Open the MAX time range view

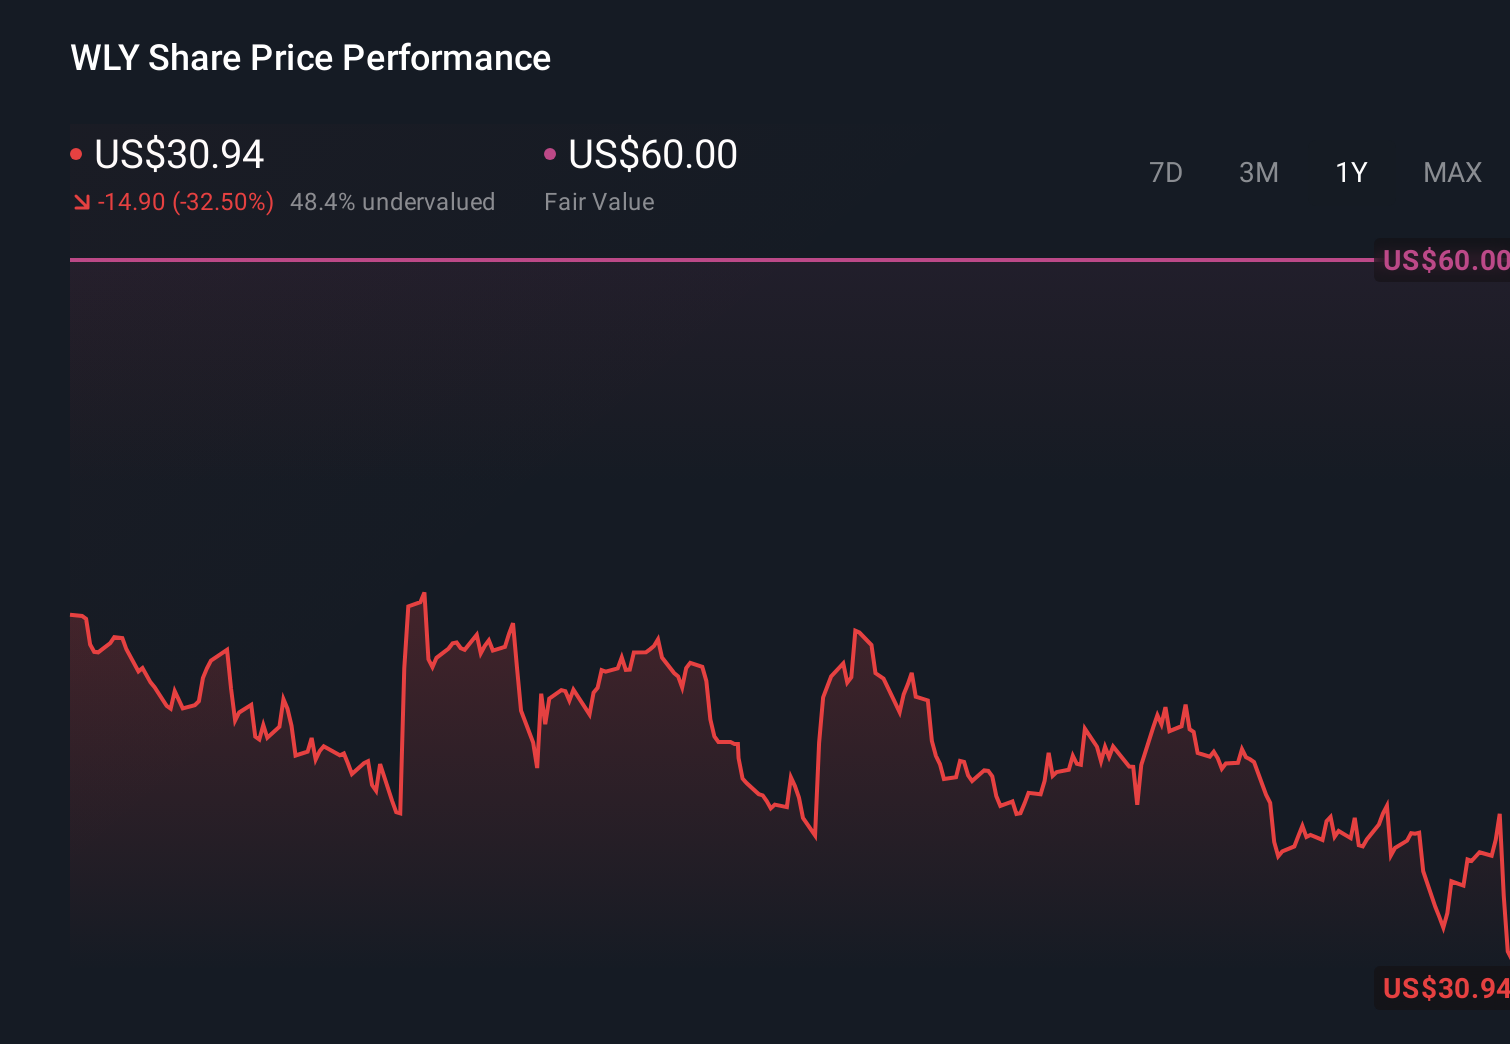1451,172
